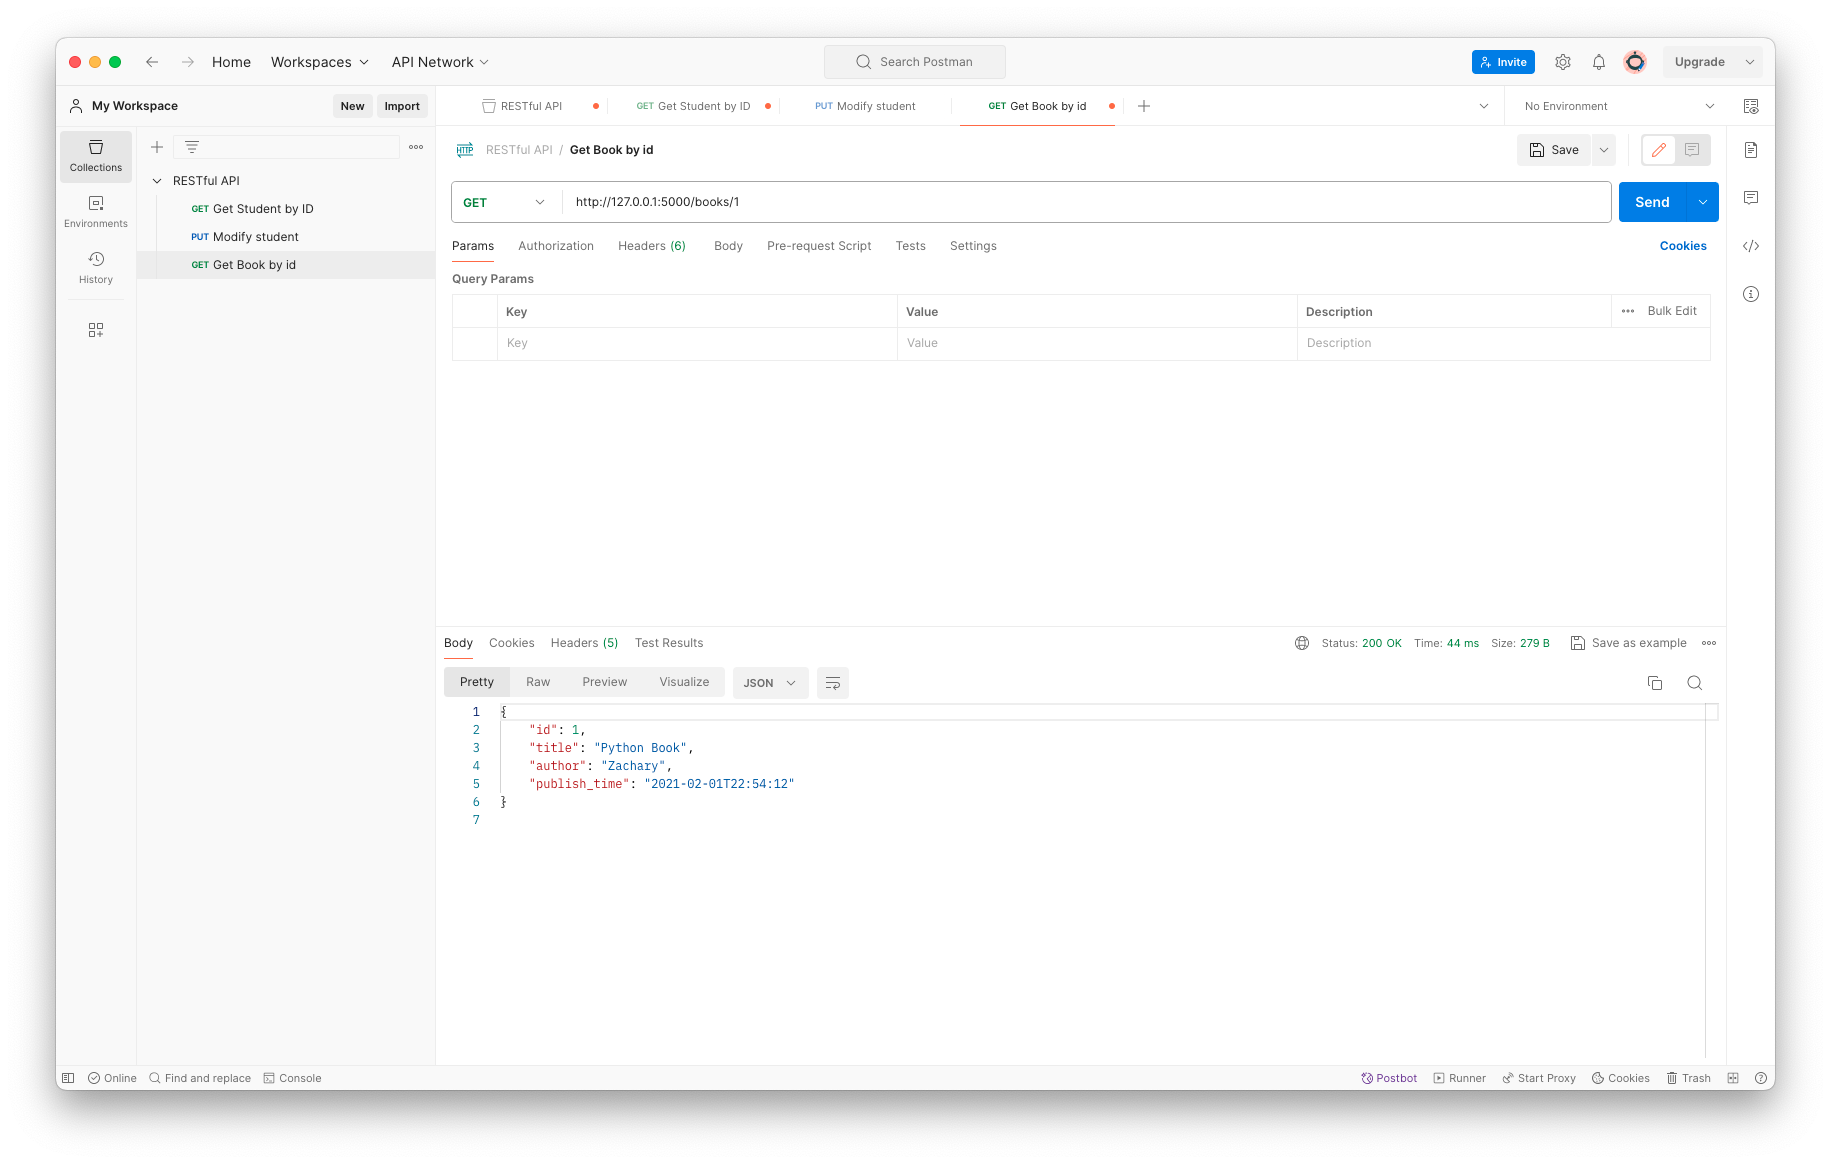Switch response view to Raw
The image size is (1831, 1164).
[x=538, y=682]
